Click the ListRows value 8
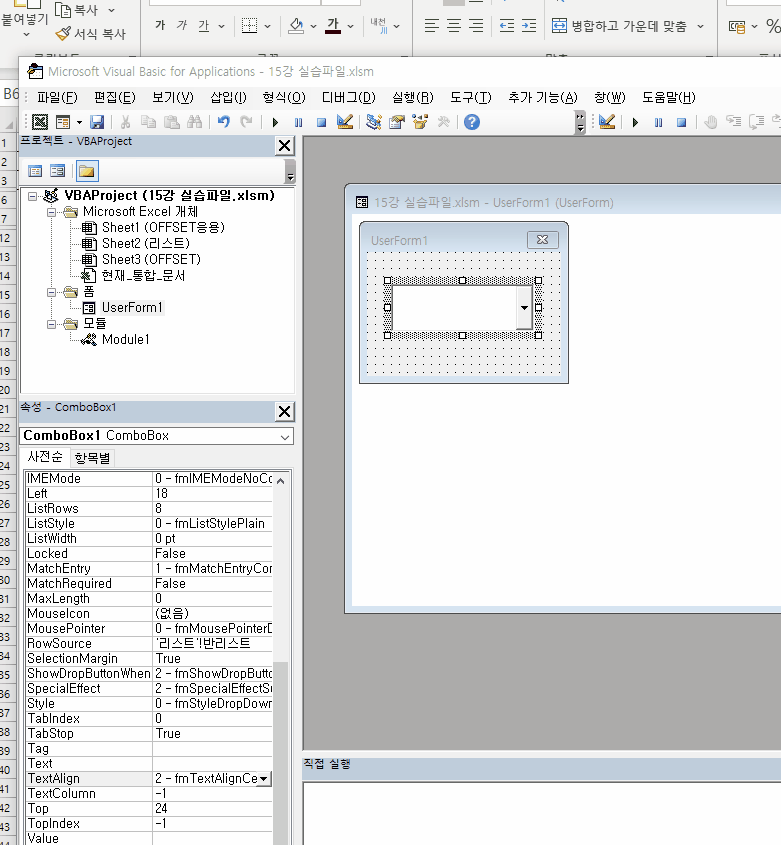The width and height of the screenshot is (781, 845). coord(212,509)
